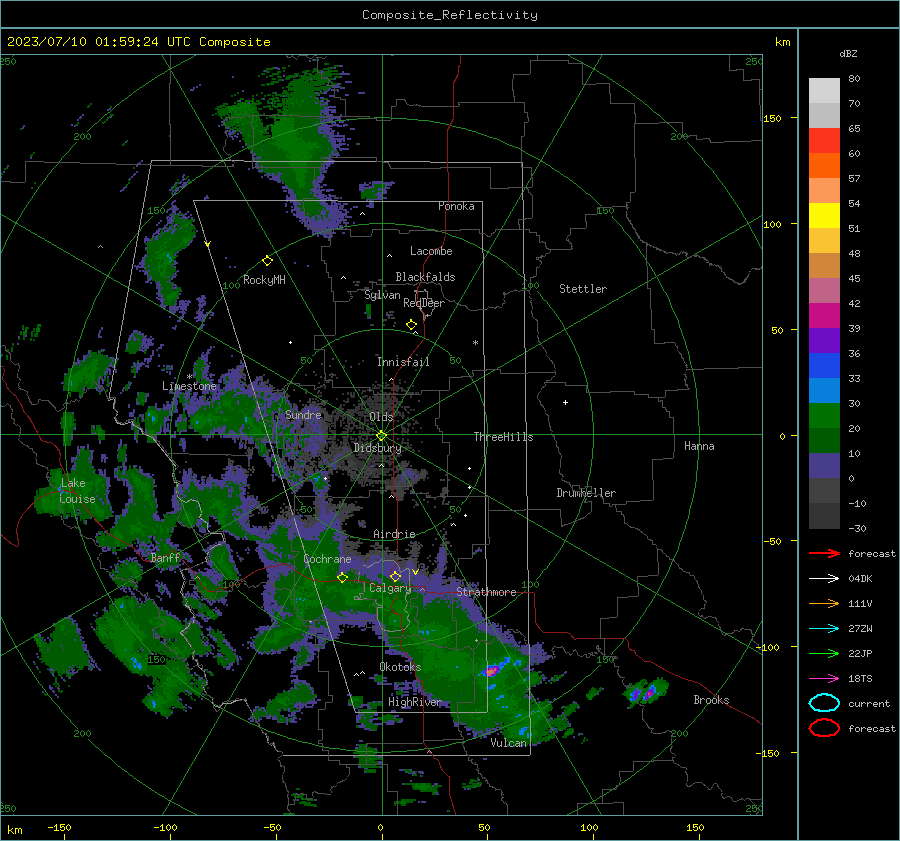Click the Lacombe city label
Image resolution: width=900 pixels, height=841 pixels.
[431, 251]
